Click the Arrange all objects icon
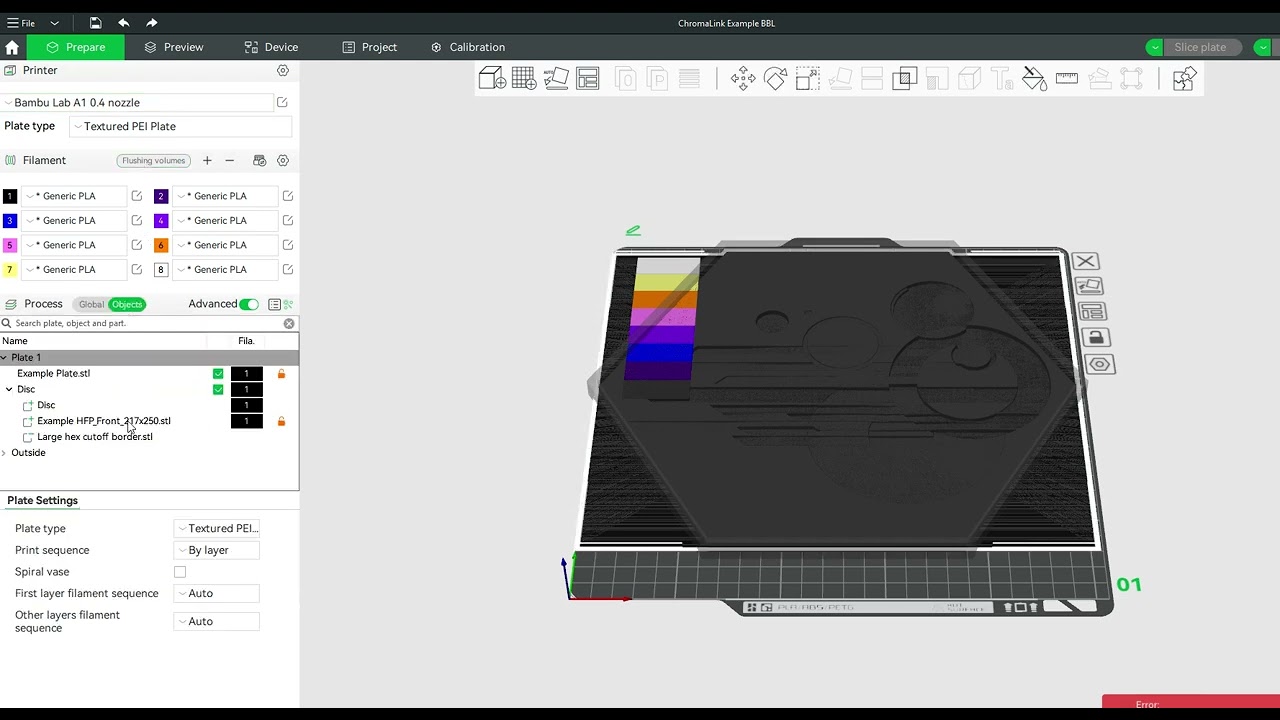This screenshot has width=1280, height=720. [588, 79]
